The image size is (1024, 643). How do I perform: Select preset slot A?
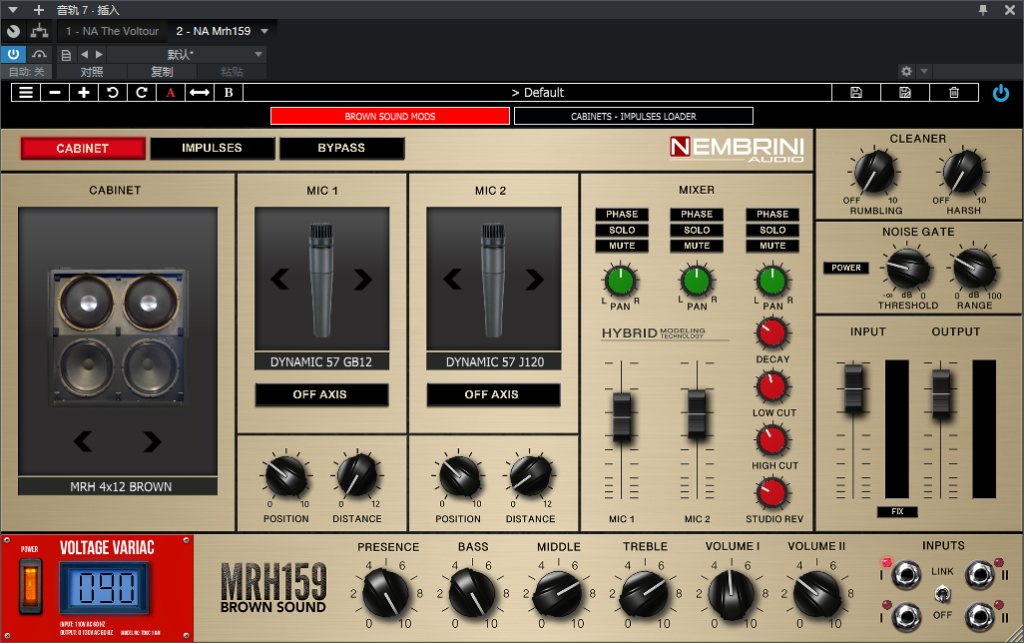click(x=170, y=93)
